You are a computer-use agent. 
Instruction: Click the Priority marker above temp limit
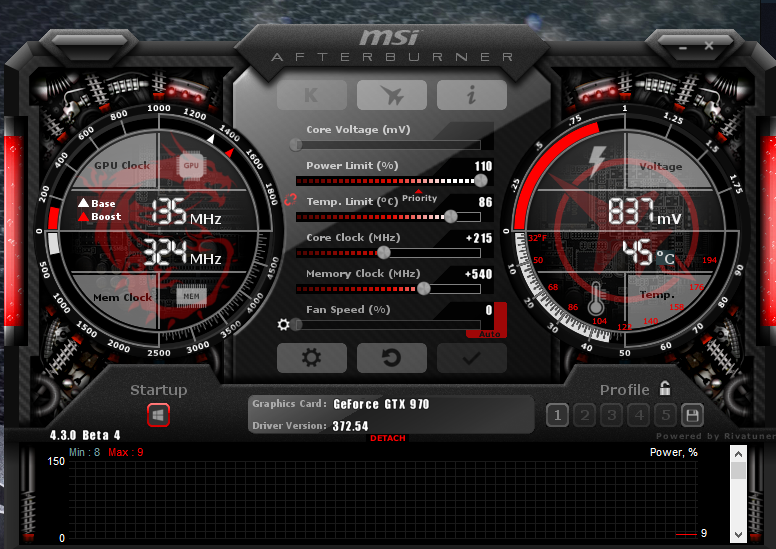(419, 197)
